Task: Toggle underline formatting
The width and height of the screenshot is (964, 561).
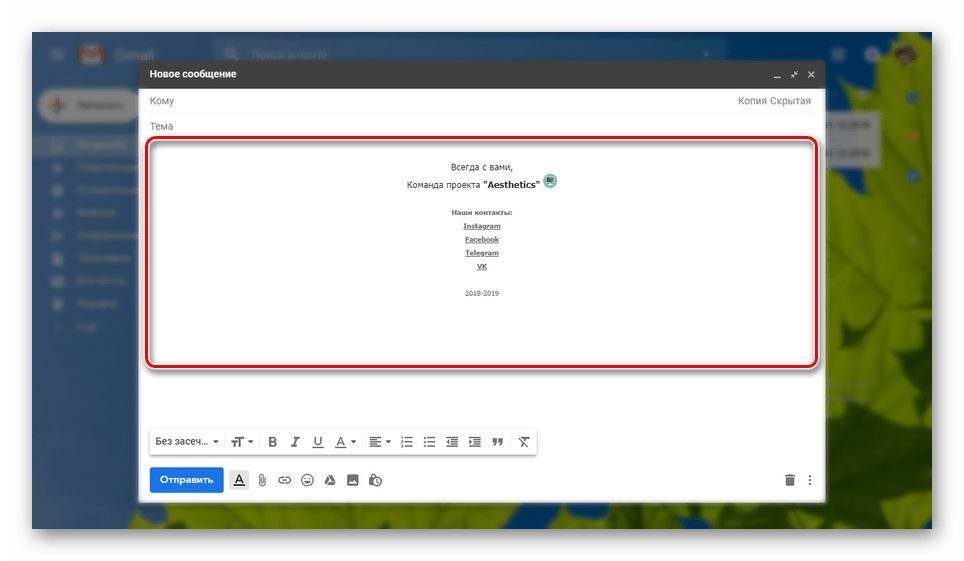Action: click(318, 442)
